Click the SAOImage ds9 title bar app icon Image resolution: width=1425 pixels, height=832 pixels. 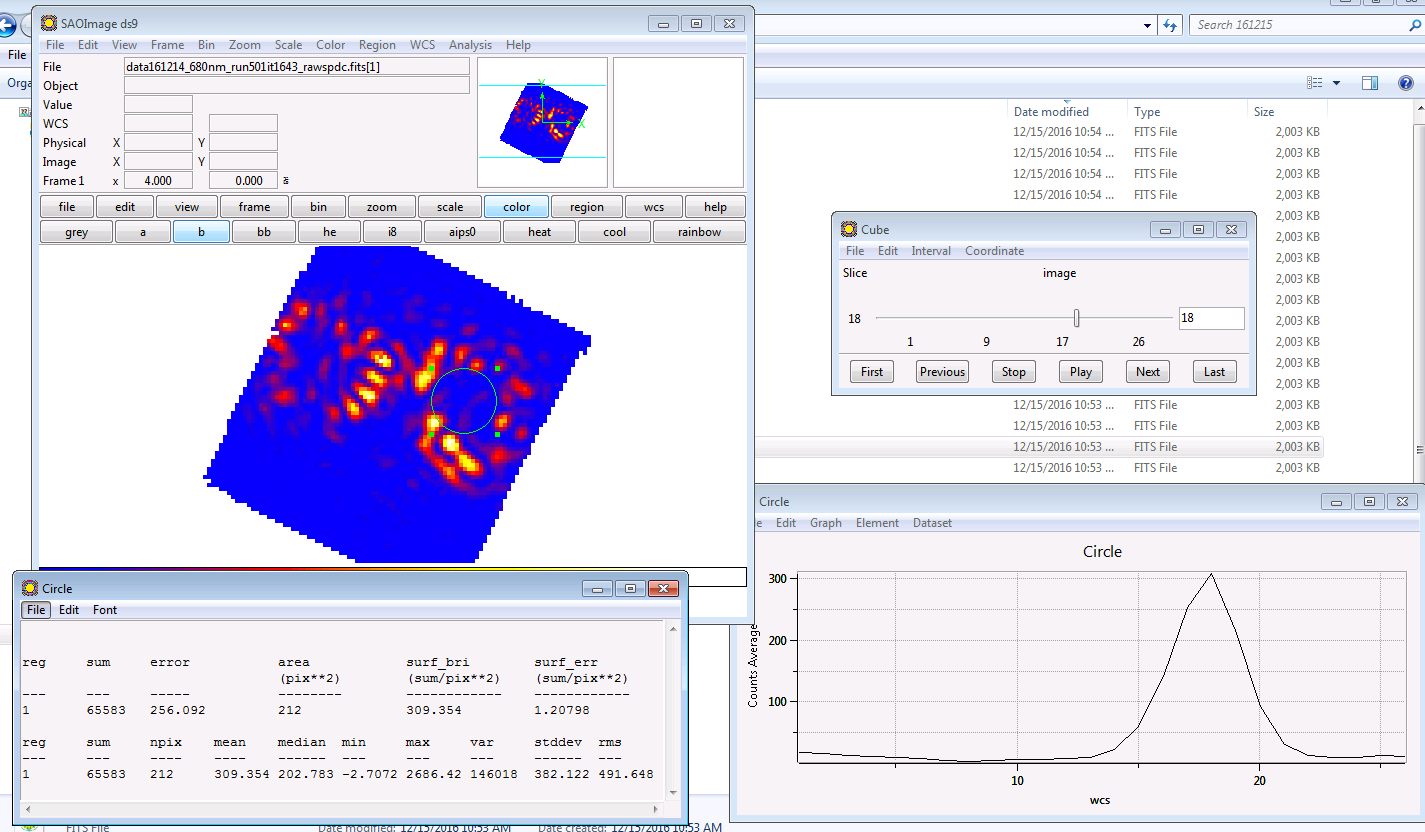(48, 23)
